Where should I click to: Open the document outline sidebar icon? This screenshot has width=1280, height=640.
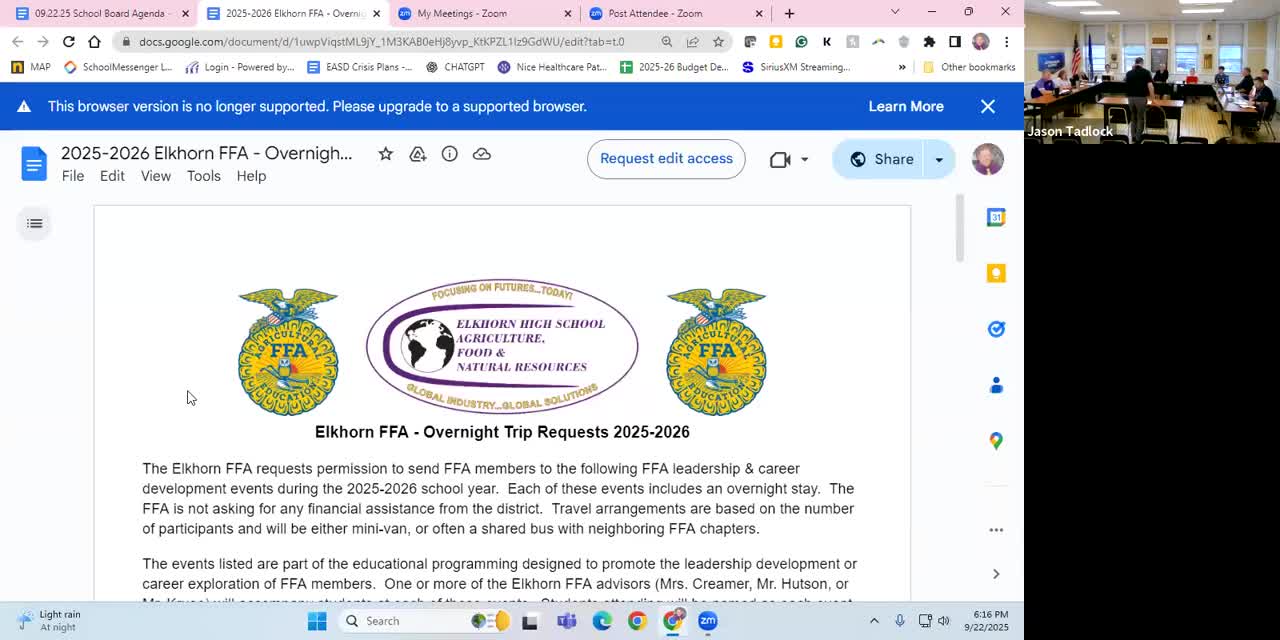(x=35, y=223)
